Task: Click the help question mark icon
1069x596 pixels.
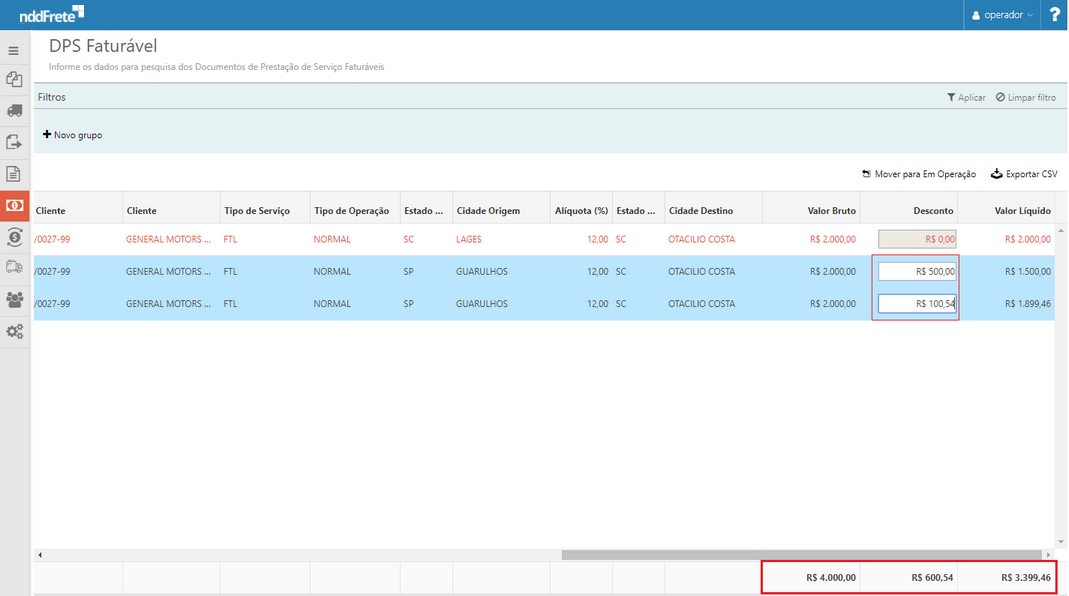Action: pos(1054,15)
